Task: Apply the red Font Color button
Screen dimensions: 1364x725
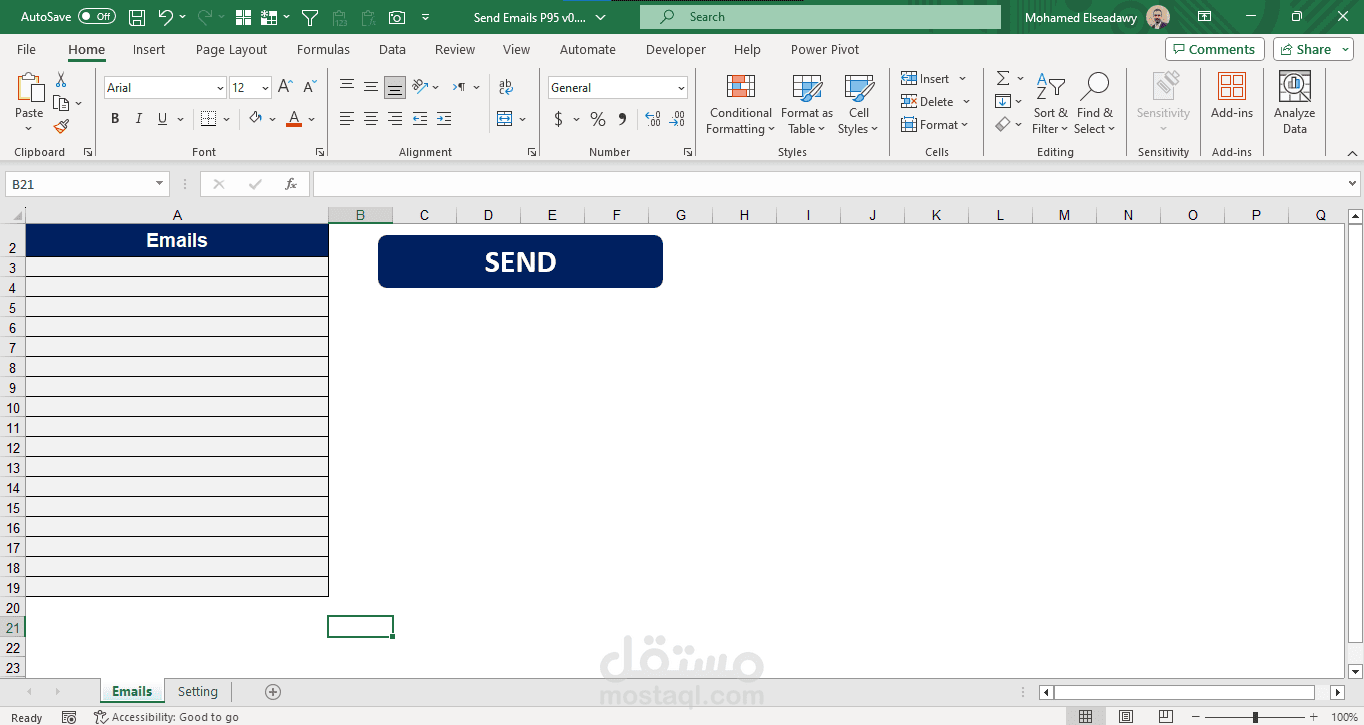Action: coord(294,119)
